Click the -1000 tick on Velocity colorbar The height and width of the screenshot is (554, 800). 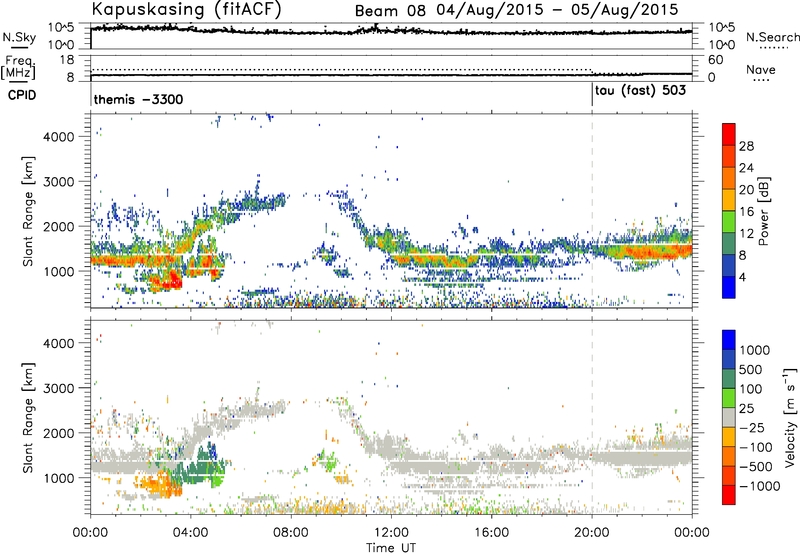[x=759, y=486]
